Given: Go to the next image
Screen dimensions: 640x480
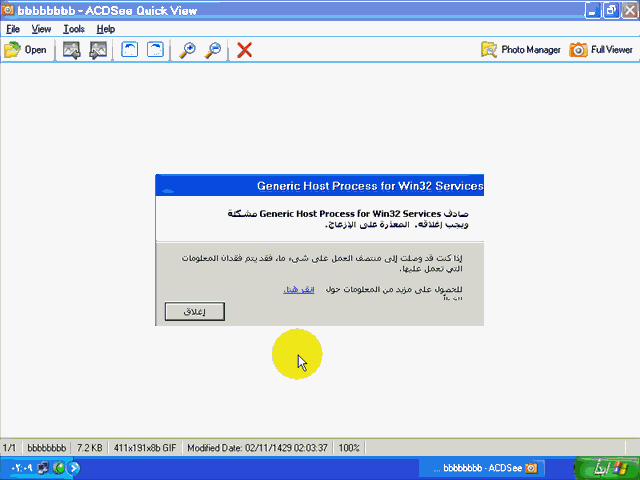Looking at the screenshot, I should pos(98,50).
